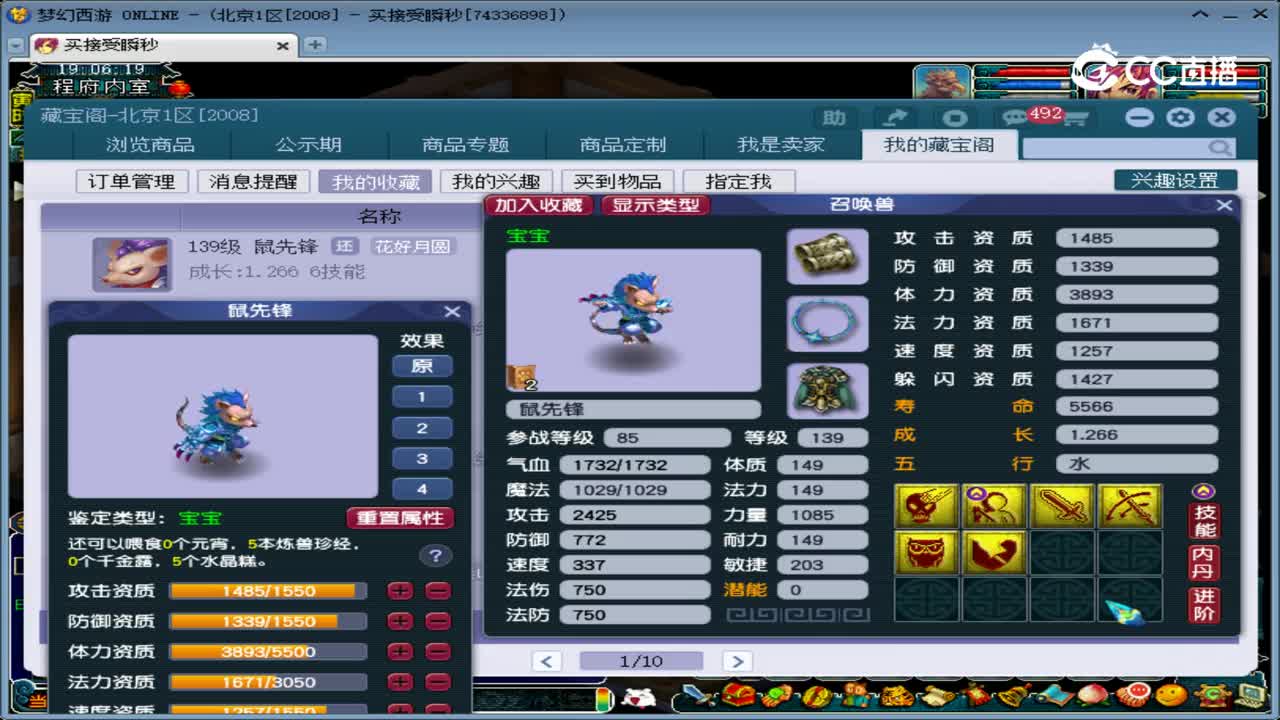Click the blue ring collar equipment slot

pos(827,323)
